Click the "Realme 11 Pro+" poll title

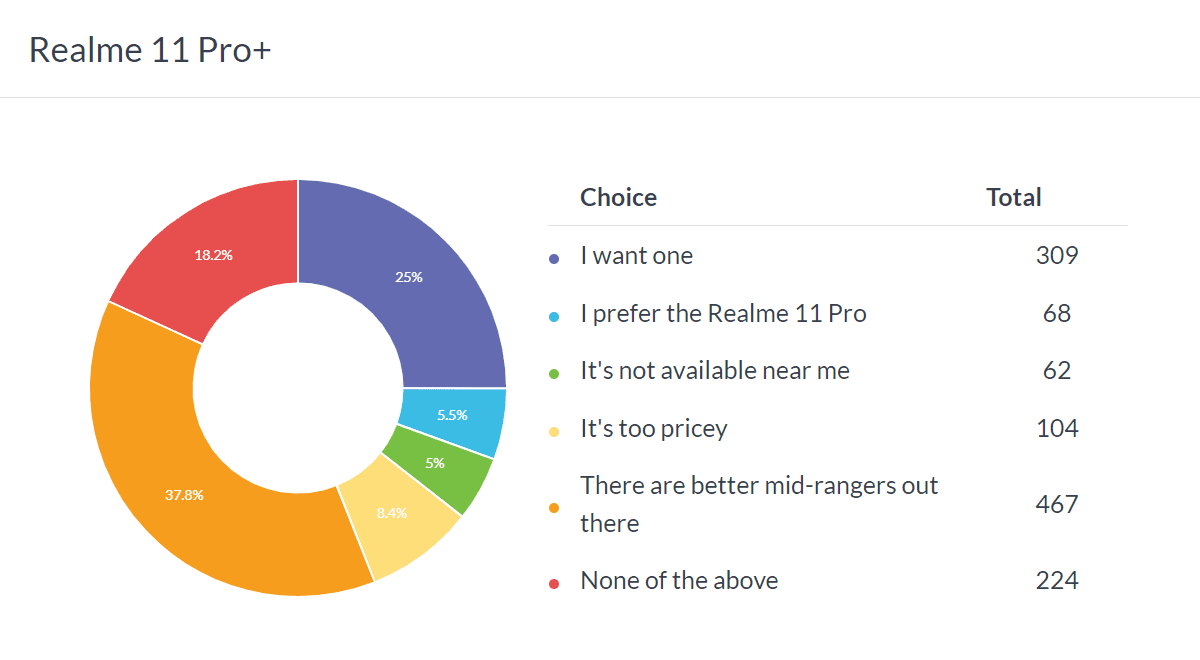click(x=150, y=50)
